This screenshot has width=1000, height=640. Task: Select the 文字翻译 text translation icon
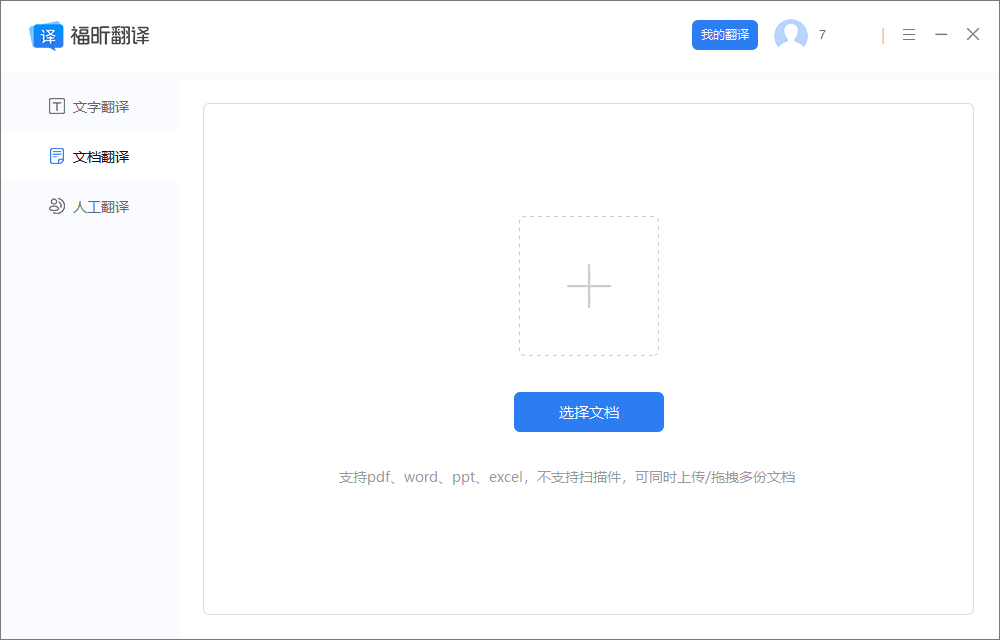(57, 105)
